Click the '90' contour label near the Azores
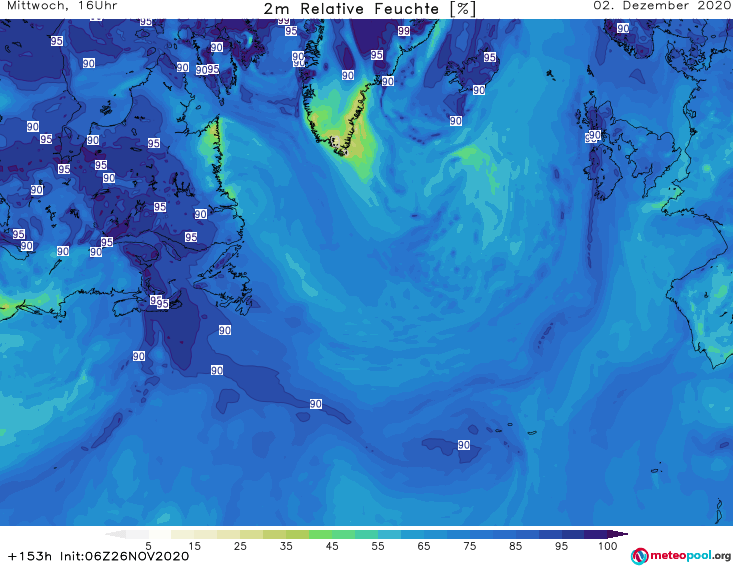 click(464, 444)
